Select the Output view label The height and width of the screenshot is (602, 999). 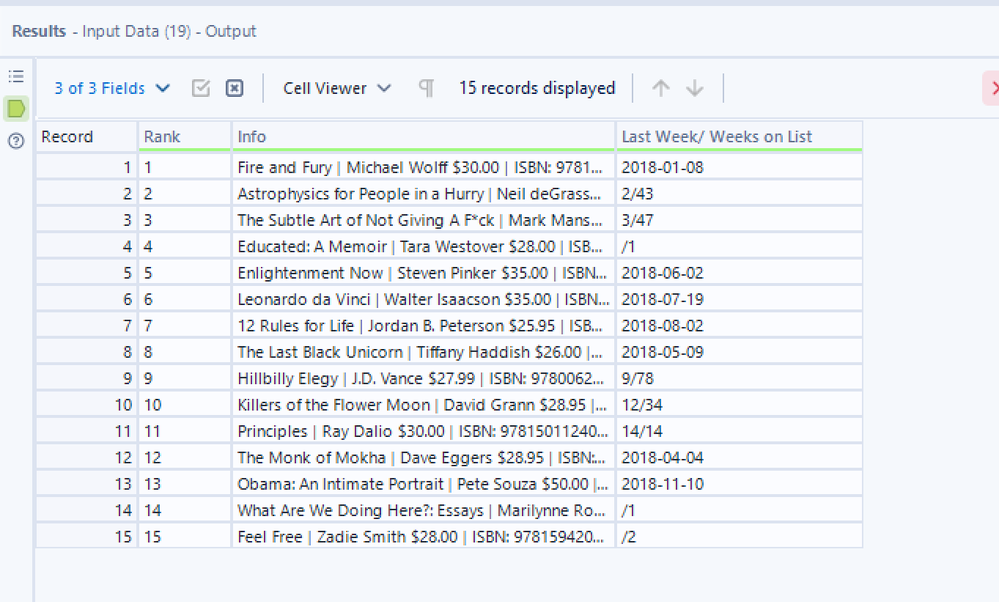pos(233,31)
